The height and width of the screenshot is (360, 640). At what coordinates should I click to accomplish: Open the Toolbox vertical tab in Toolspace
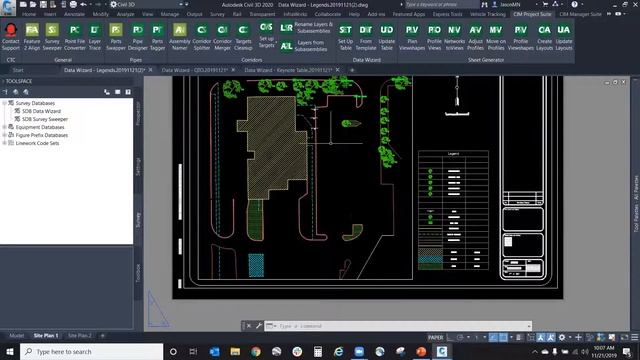pos(138,273)
